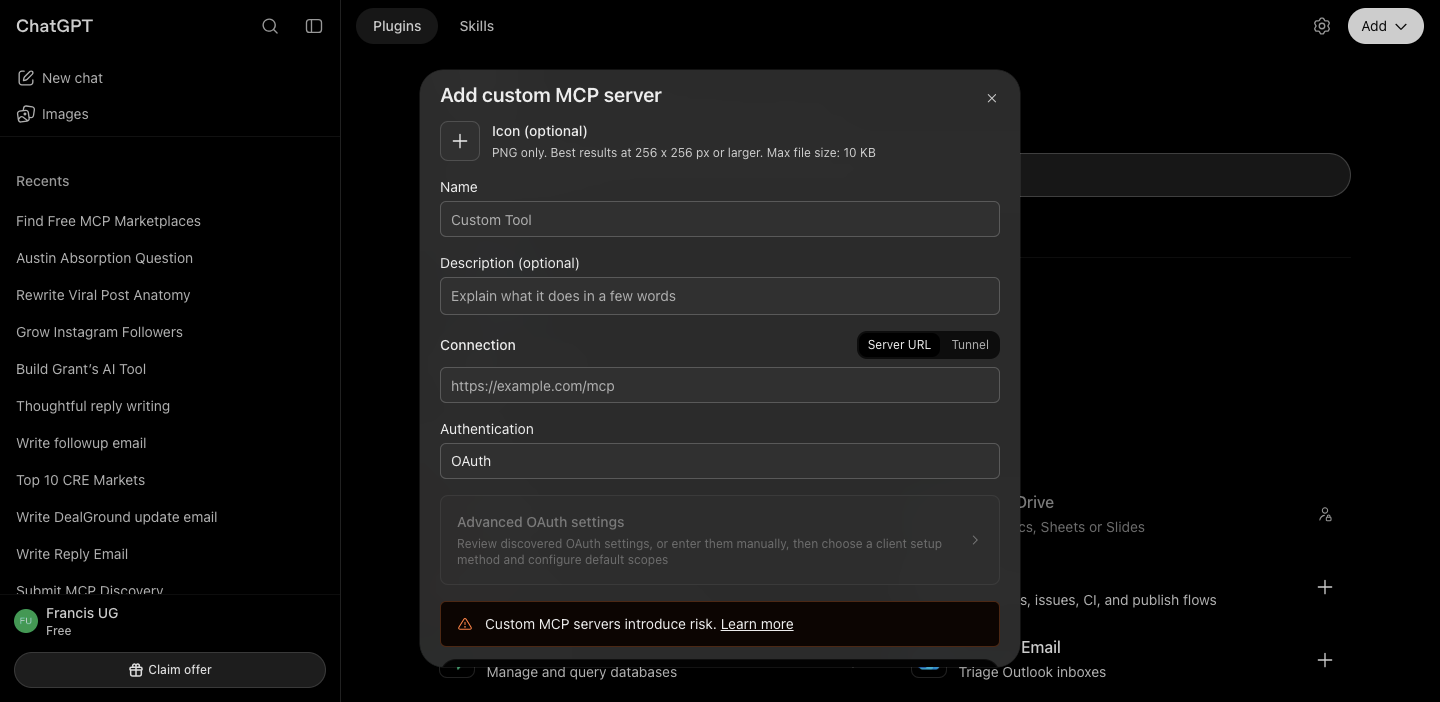This screenshot has height=702, width=1440.
Task: Click the search bar behind the dialog
Action: [1185, 175]
